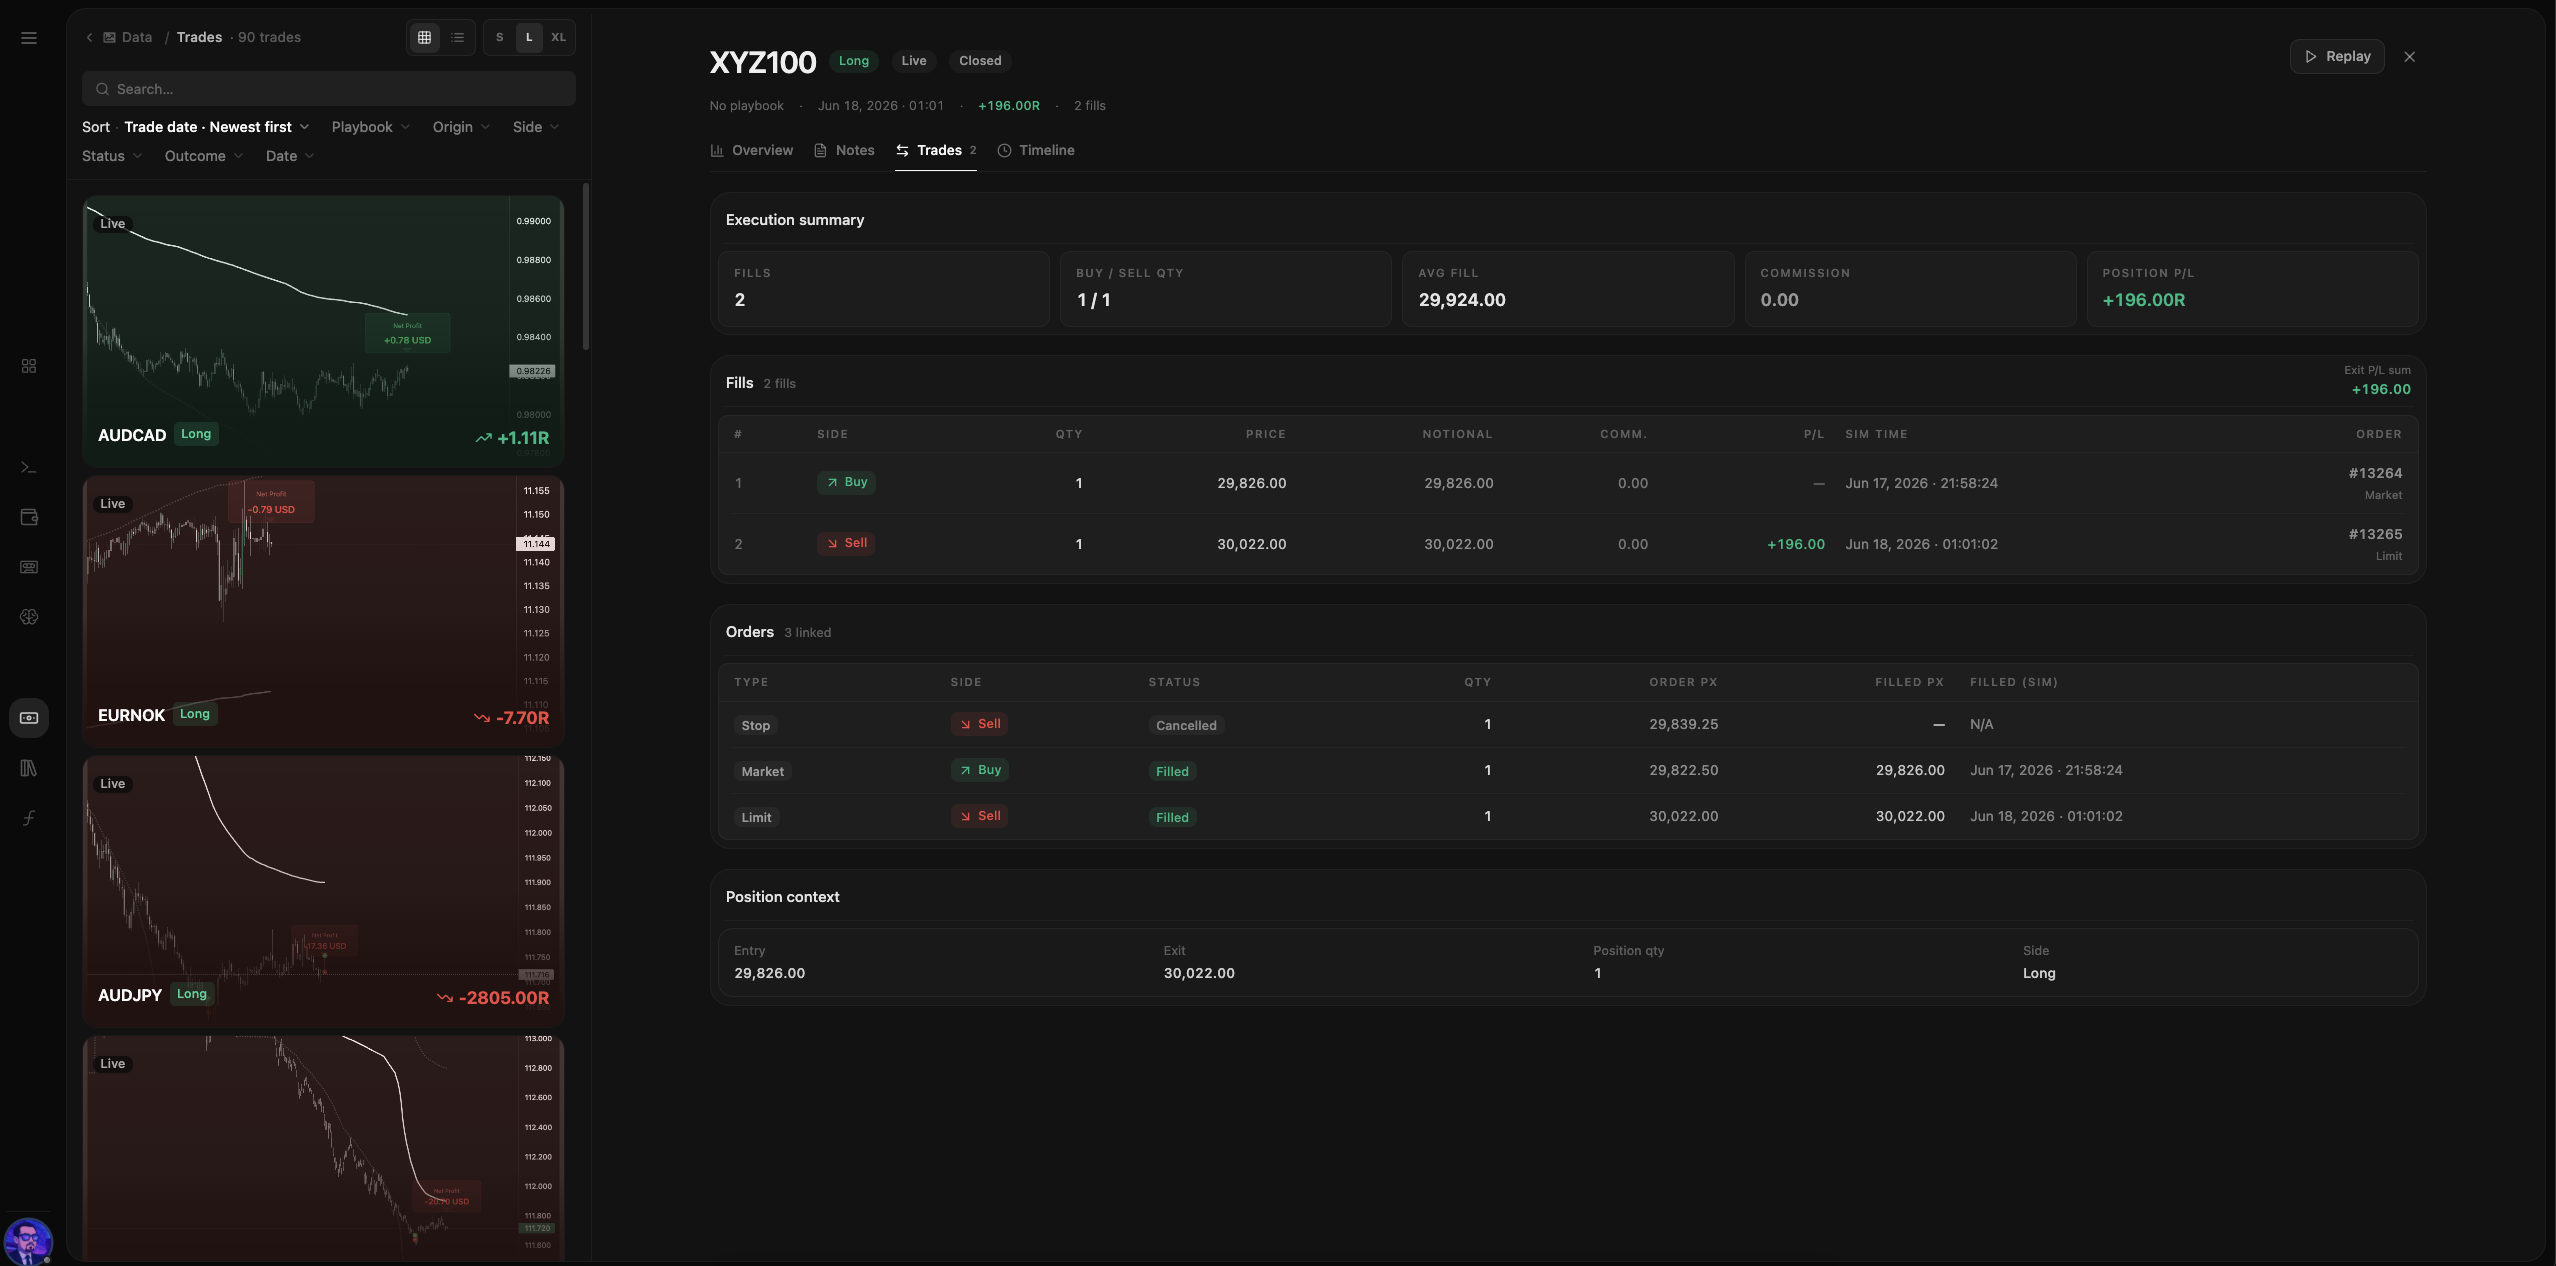Click the Buy tag in Market order row
The image size is (2556, 1266).
[980, 770]
